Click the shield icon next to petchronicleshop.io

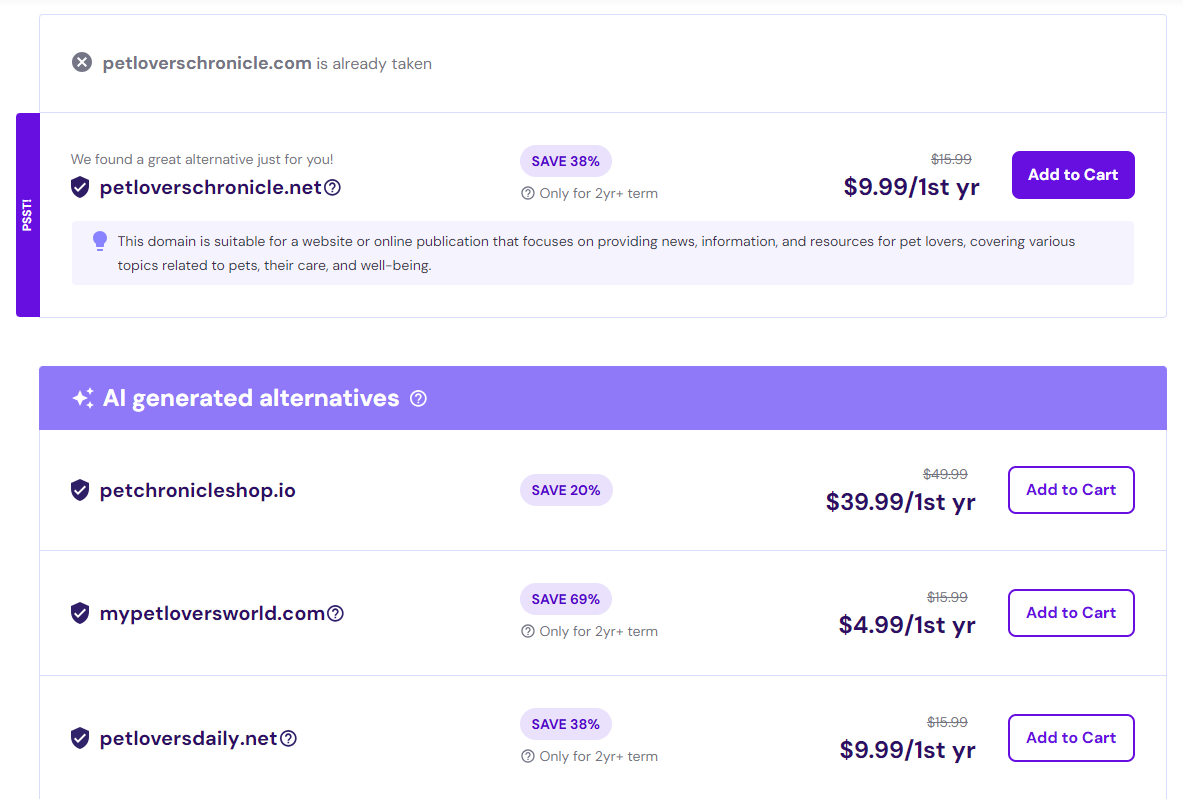coord(79,490)
